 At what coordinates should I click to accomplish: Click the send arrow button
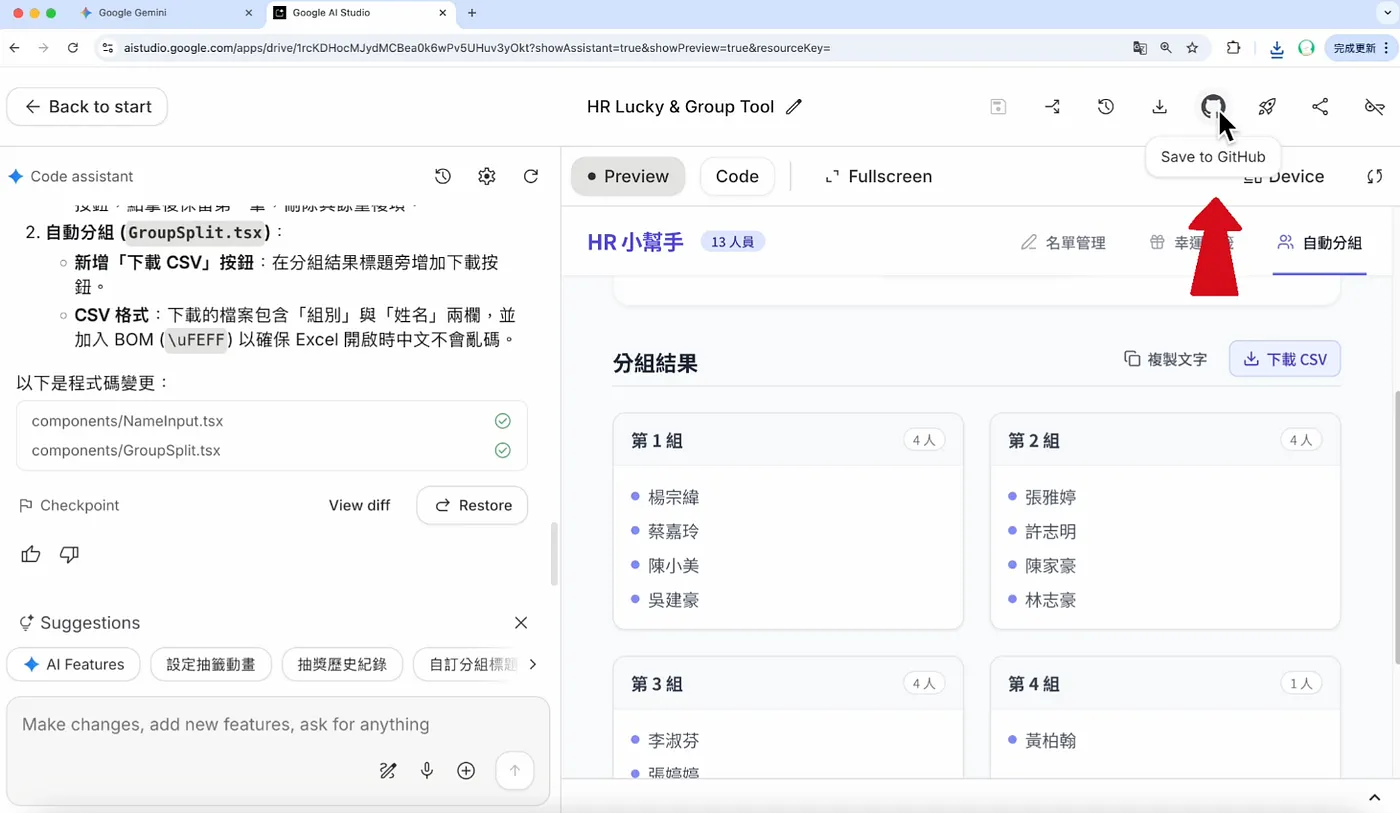point(515,771)
